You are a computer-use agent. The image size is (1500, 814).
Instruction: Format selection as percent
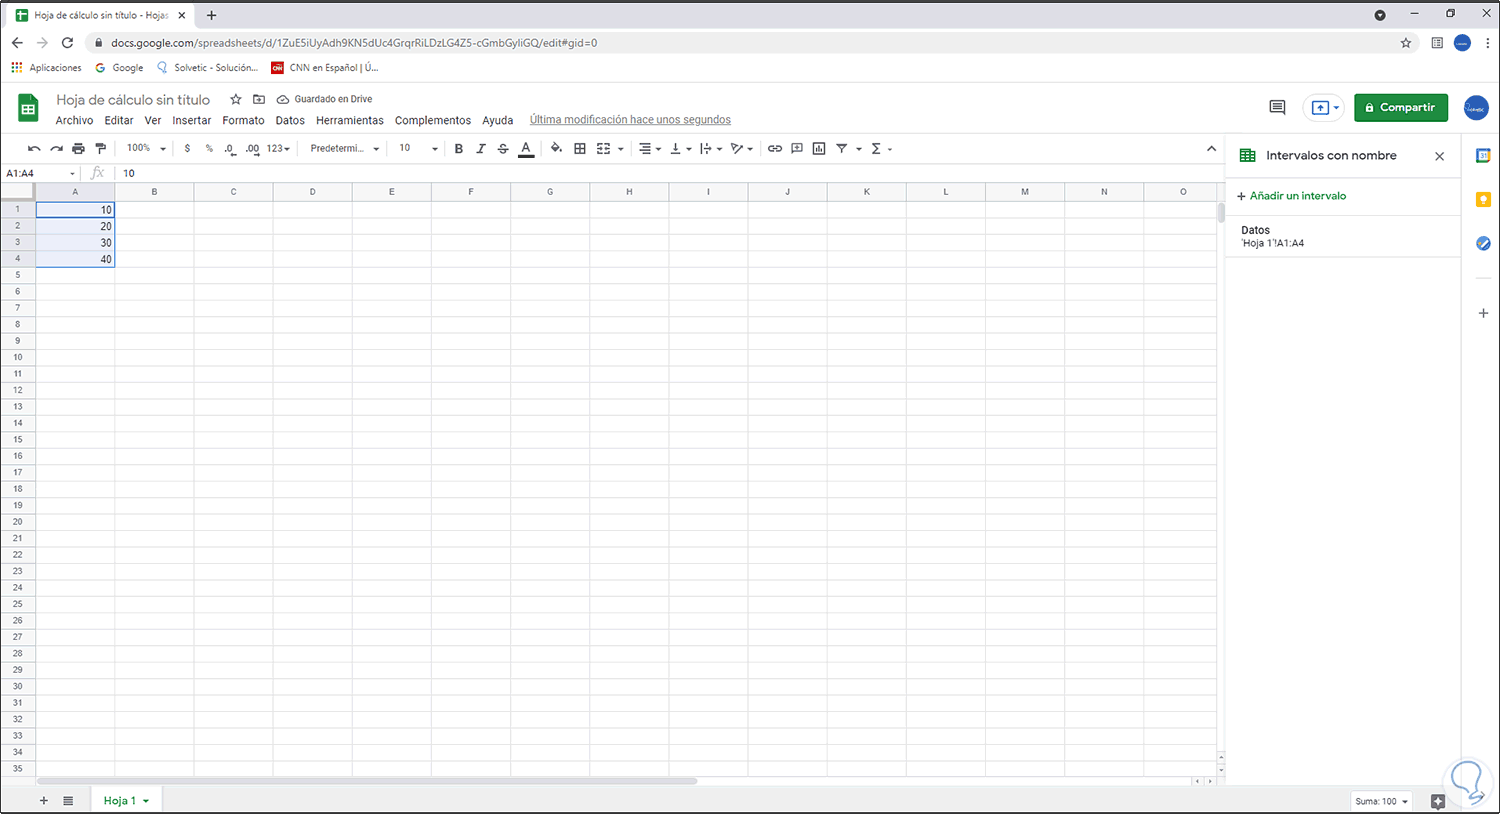coord(209,148)
